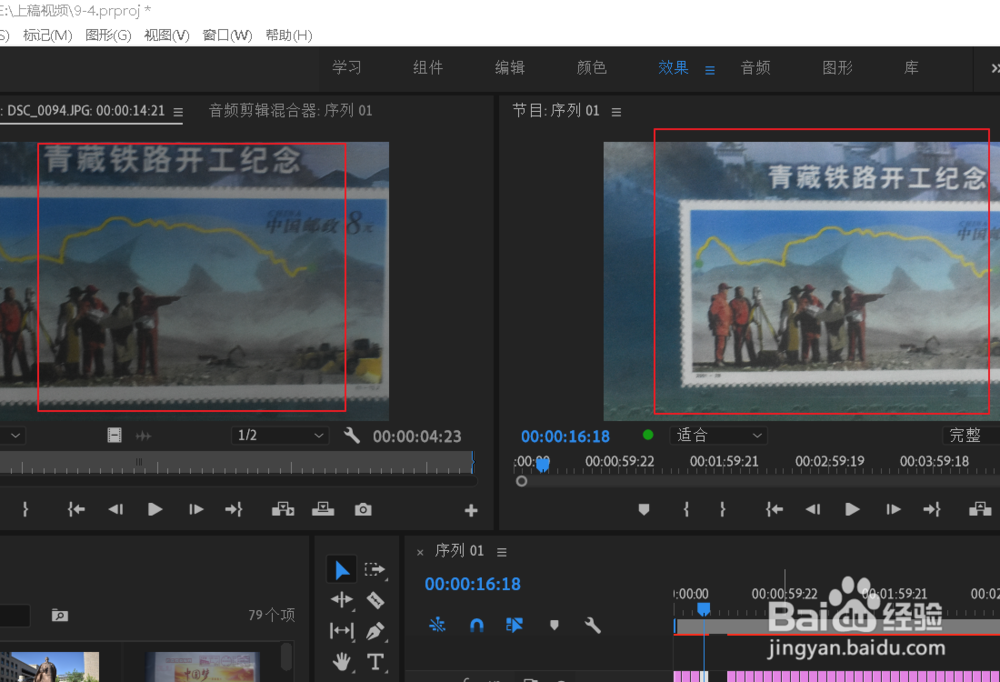Viewport: 1000px width, 682px height.
Task: Switch to 音频剪辑混合器 tab
Action: pos(291,111)
